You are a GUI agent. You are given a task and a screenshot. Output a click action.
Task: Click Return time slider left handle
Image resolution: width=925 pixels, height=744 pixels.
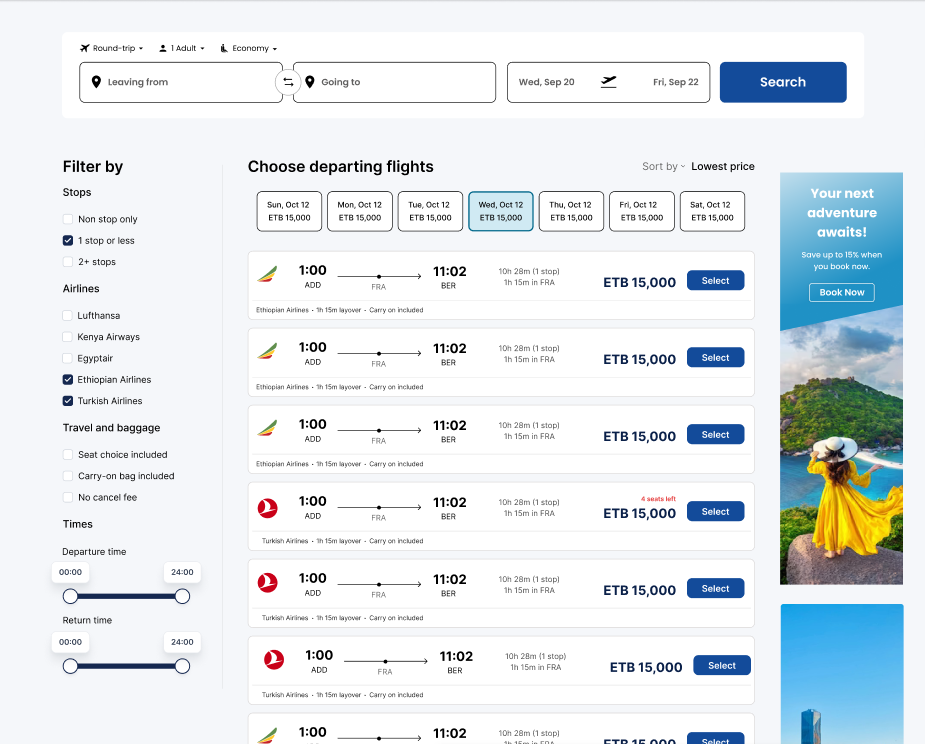[x=70, y=667]
